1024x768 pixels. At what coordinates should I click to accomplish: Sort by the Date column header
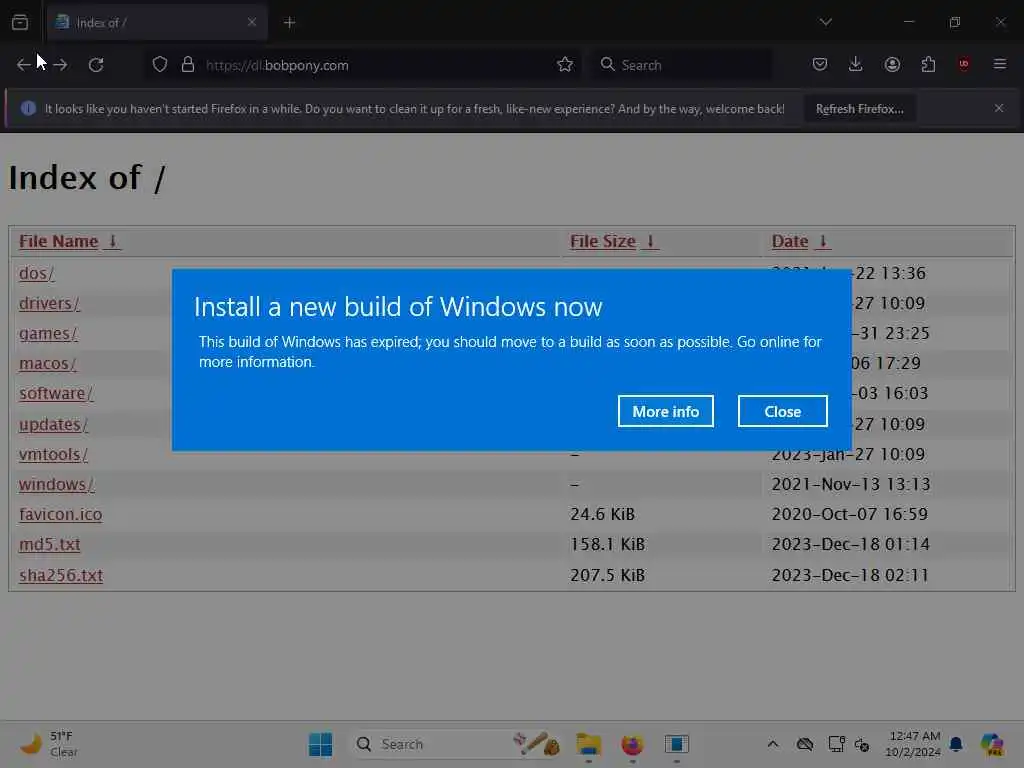click(790, 242)
